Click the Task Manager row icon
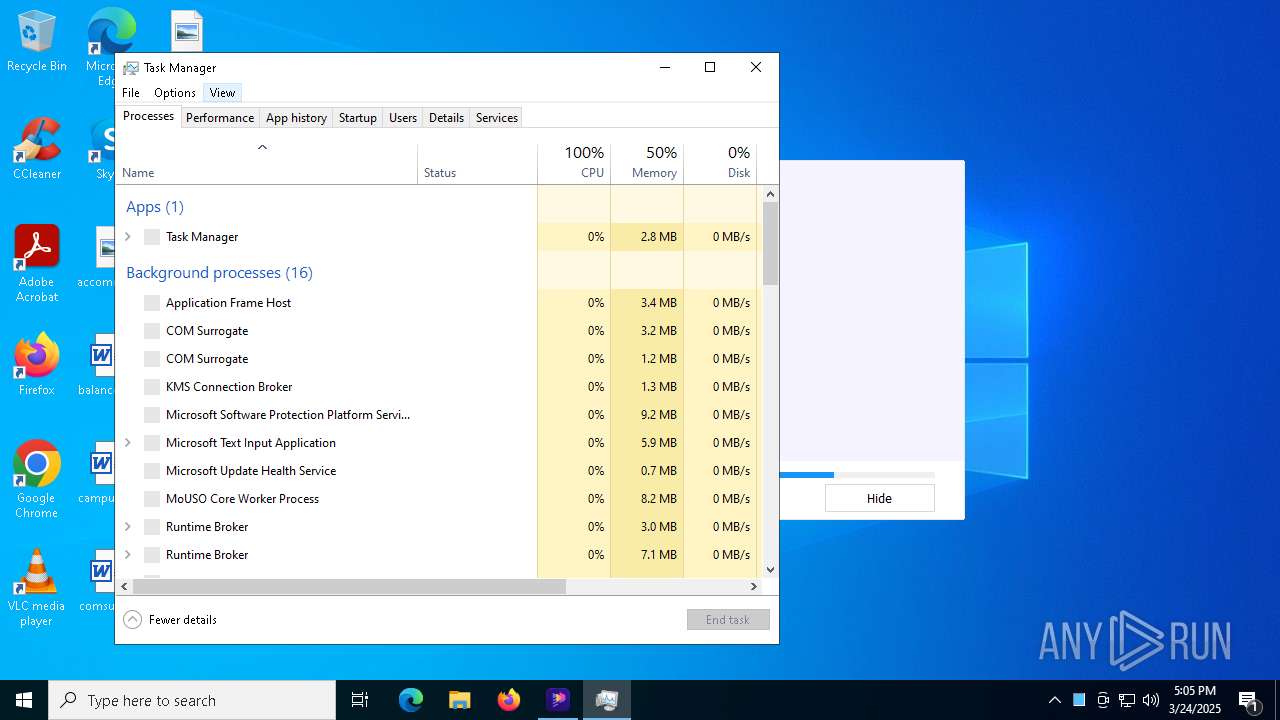Image resolution: width=1280 pixels, height=720 pixels. coord(152,237)
